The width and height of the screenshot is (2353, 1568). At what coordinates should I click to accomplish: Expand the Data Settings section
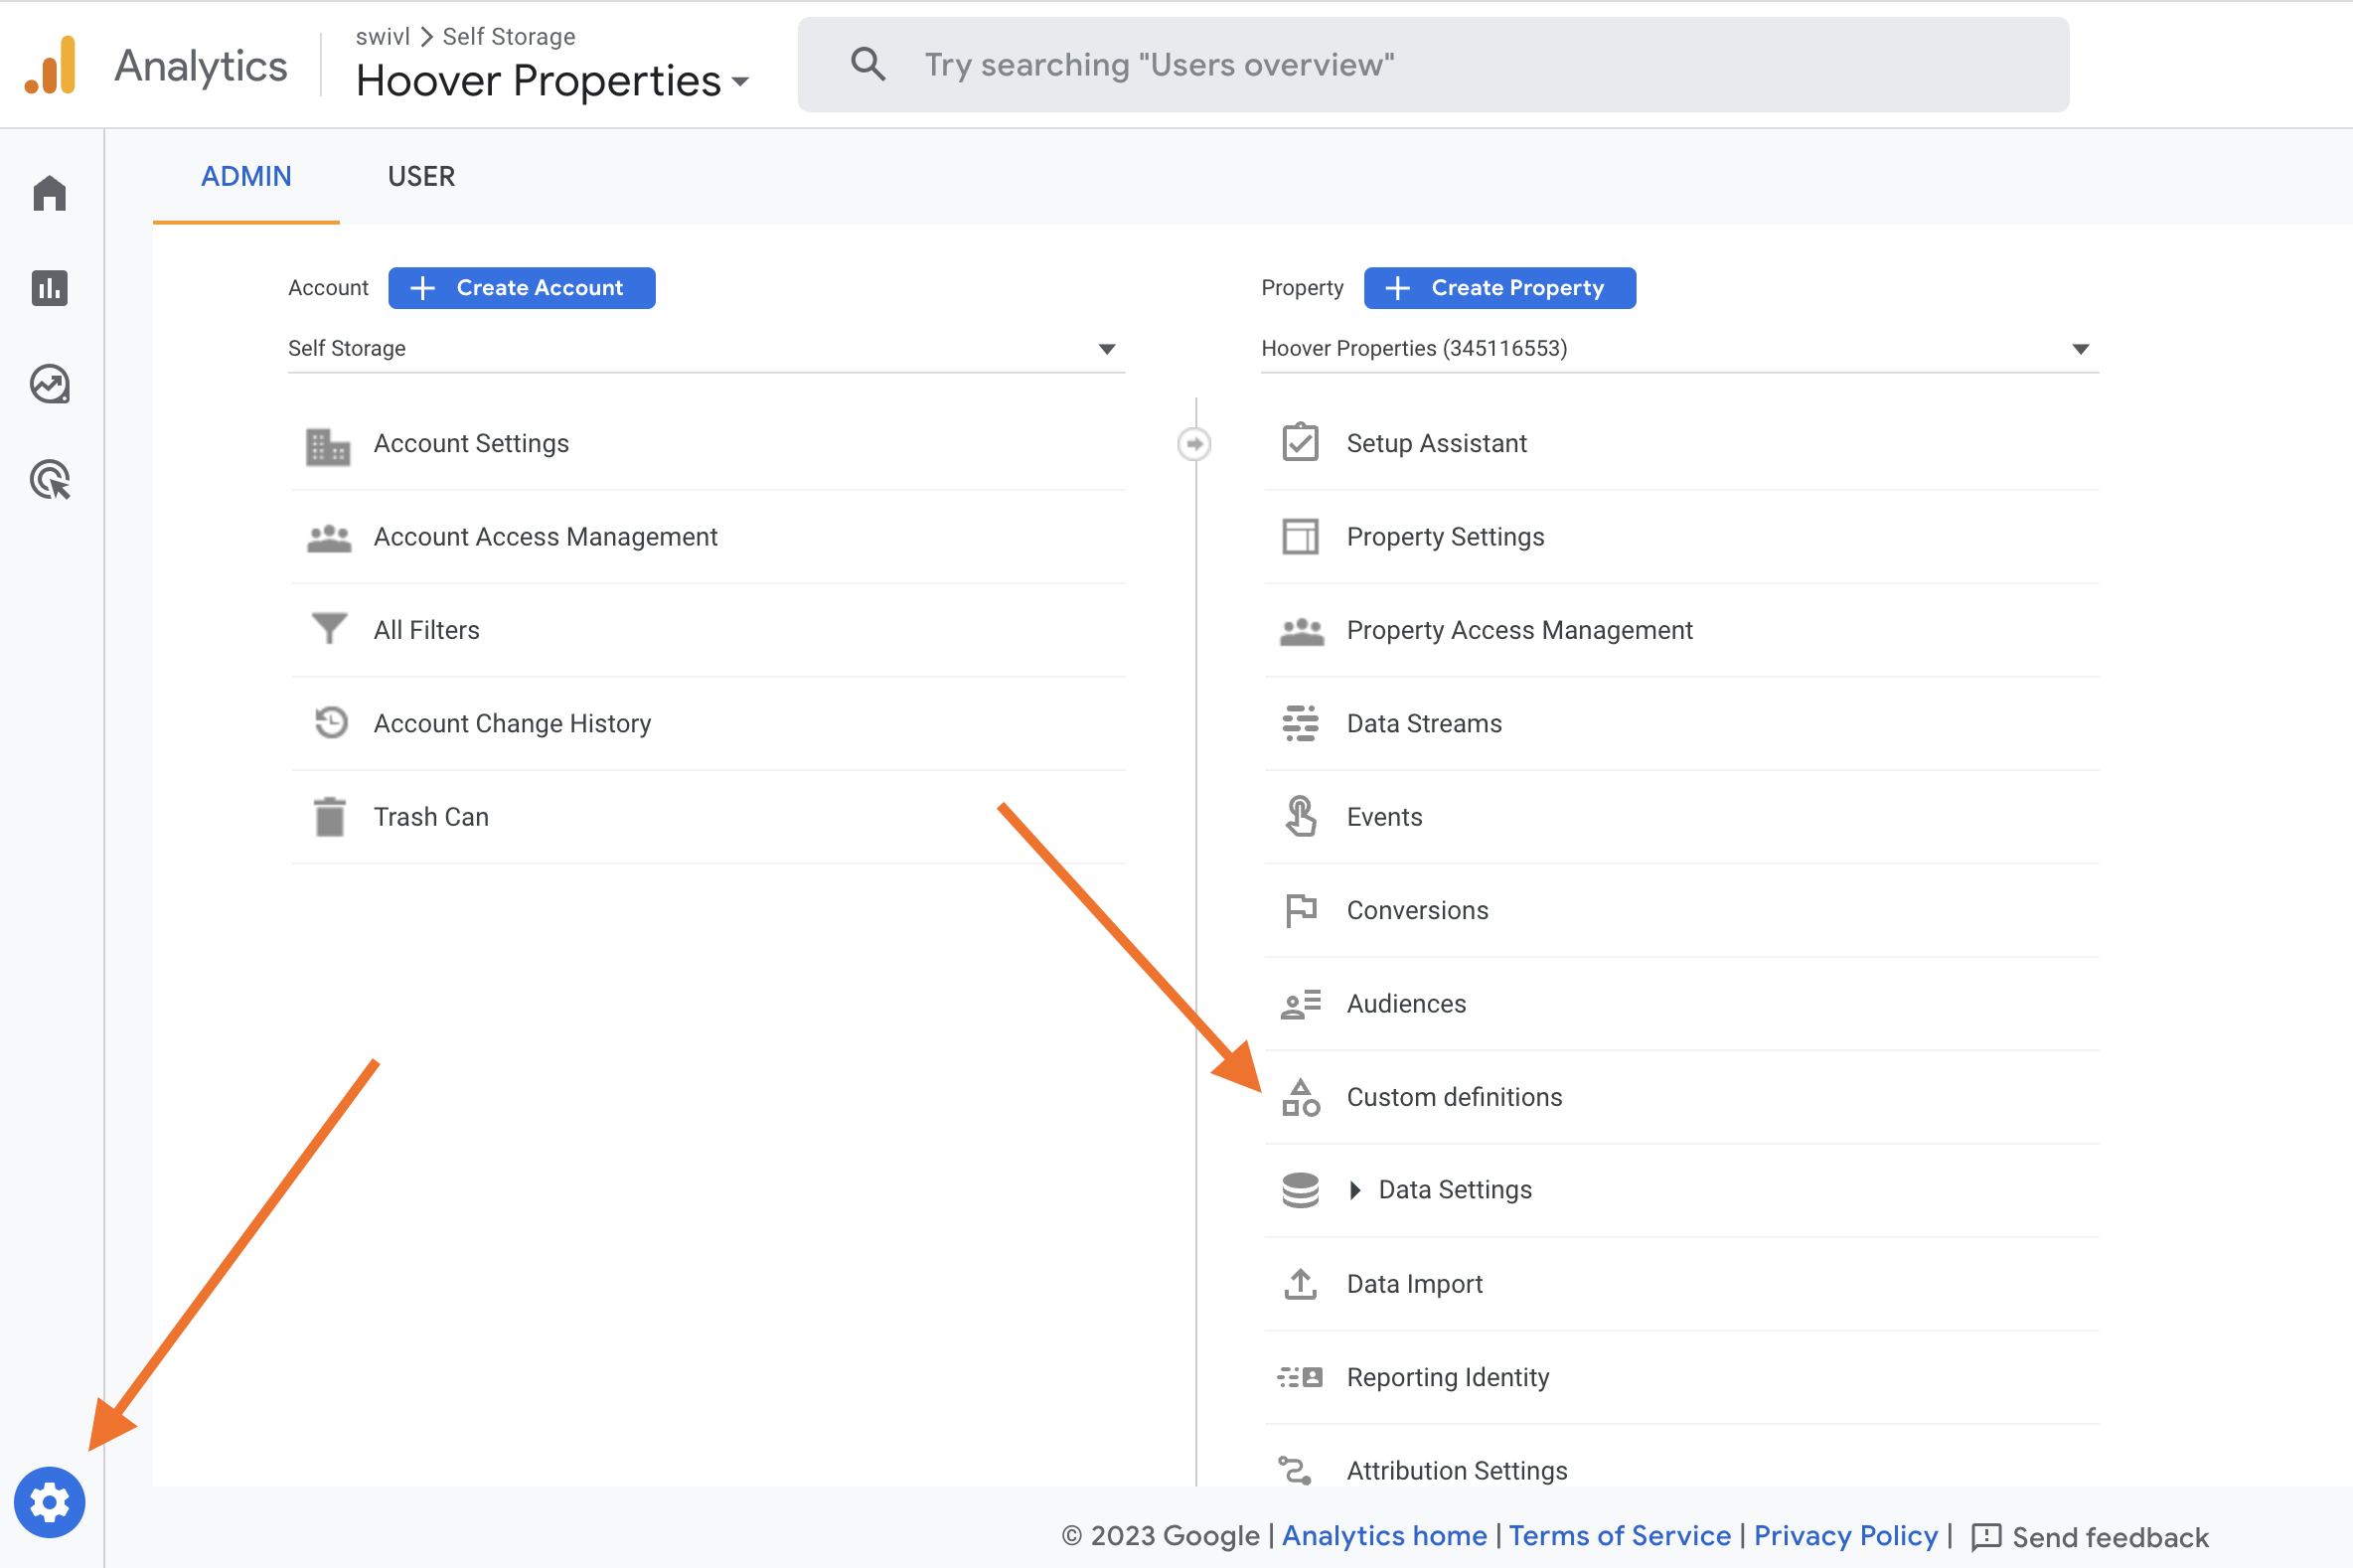(1354, 1190)
